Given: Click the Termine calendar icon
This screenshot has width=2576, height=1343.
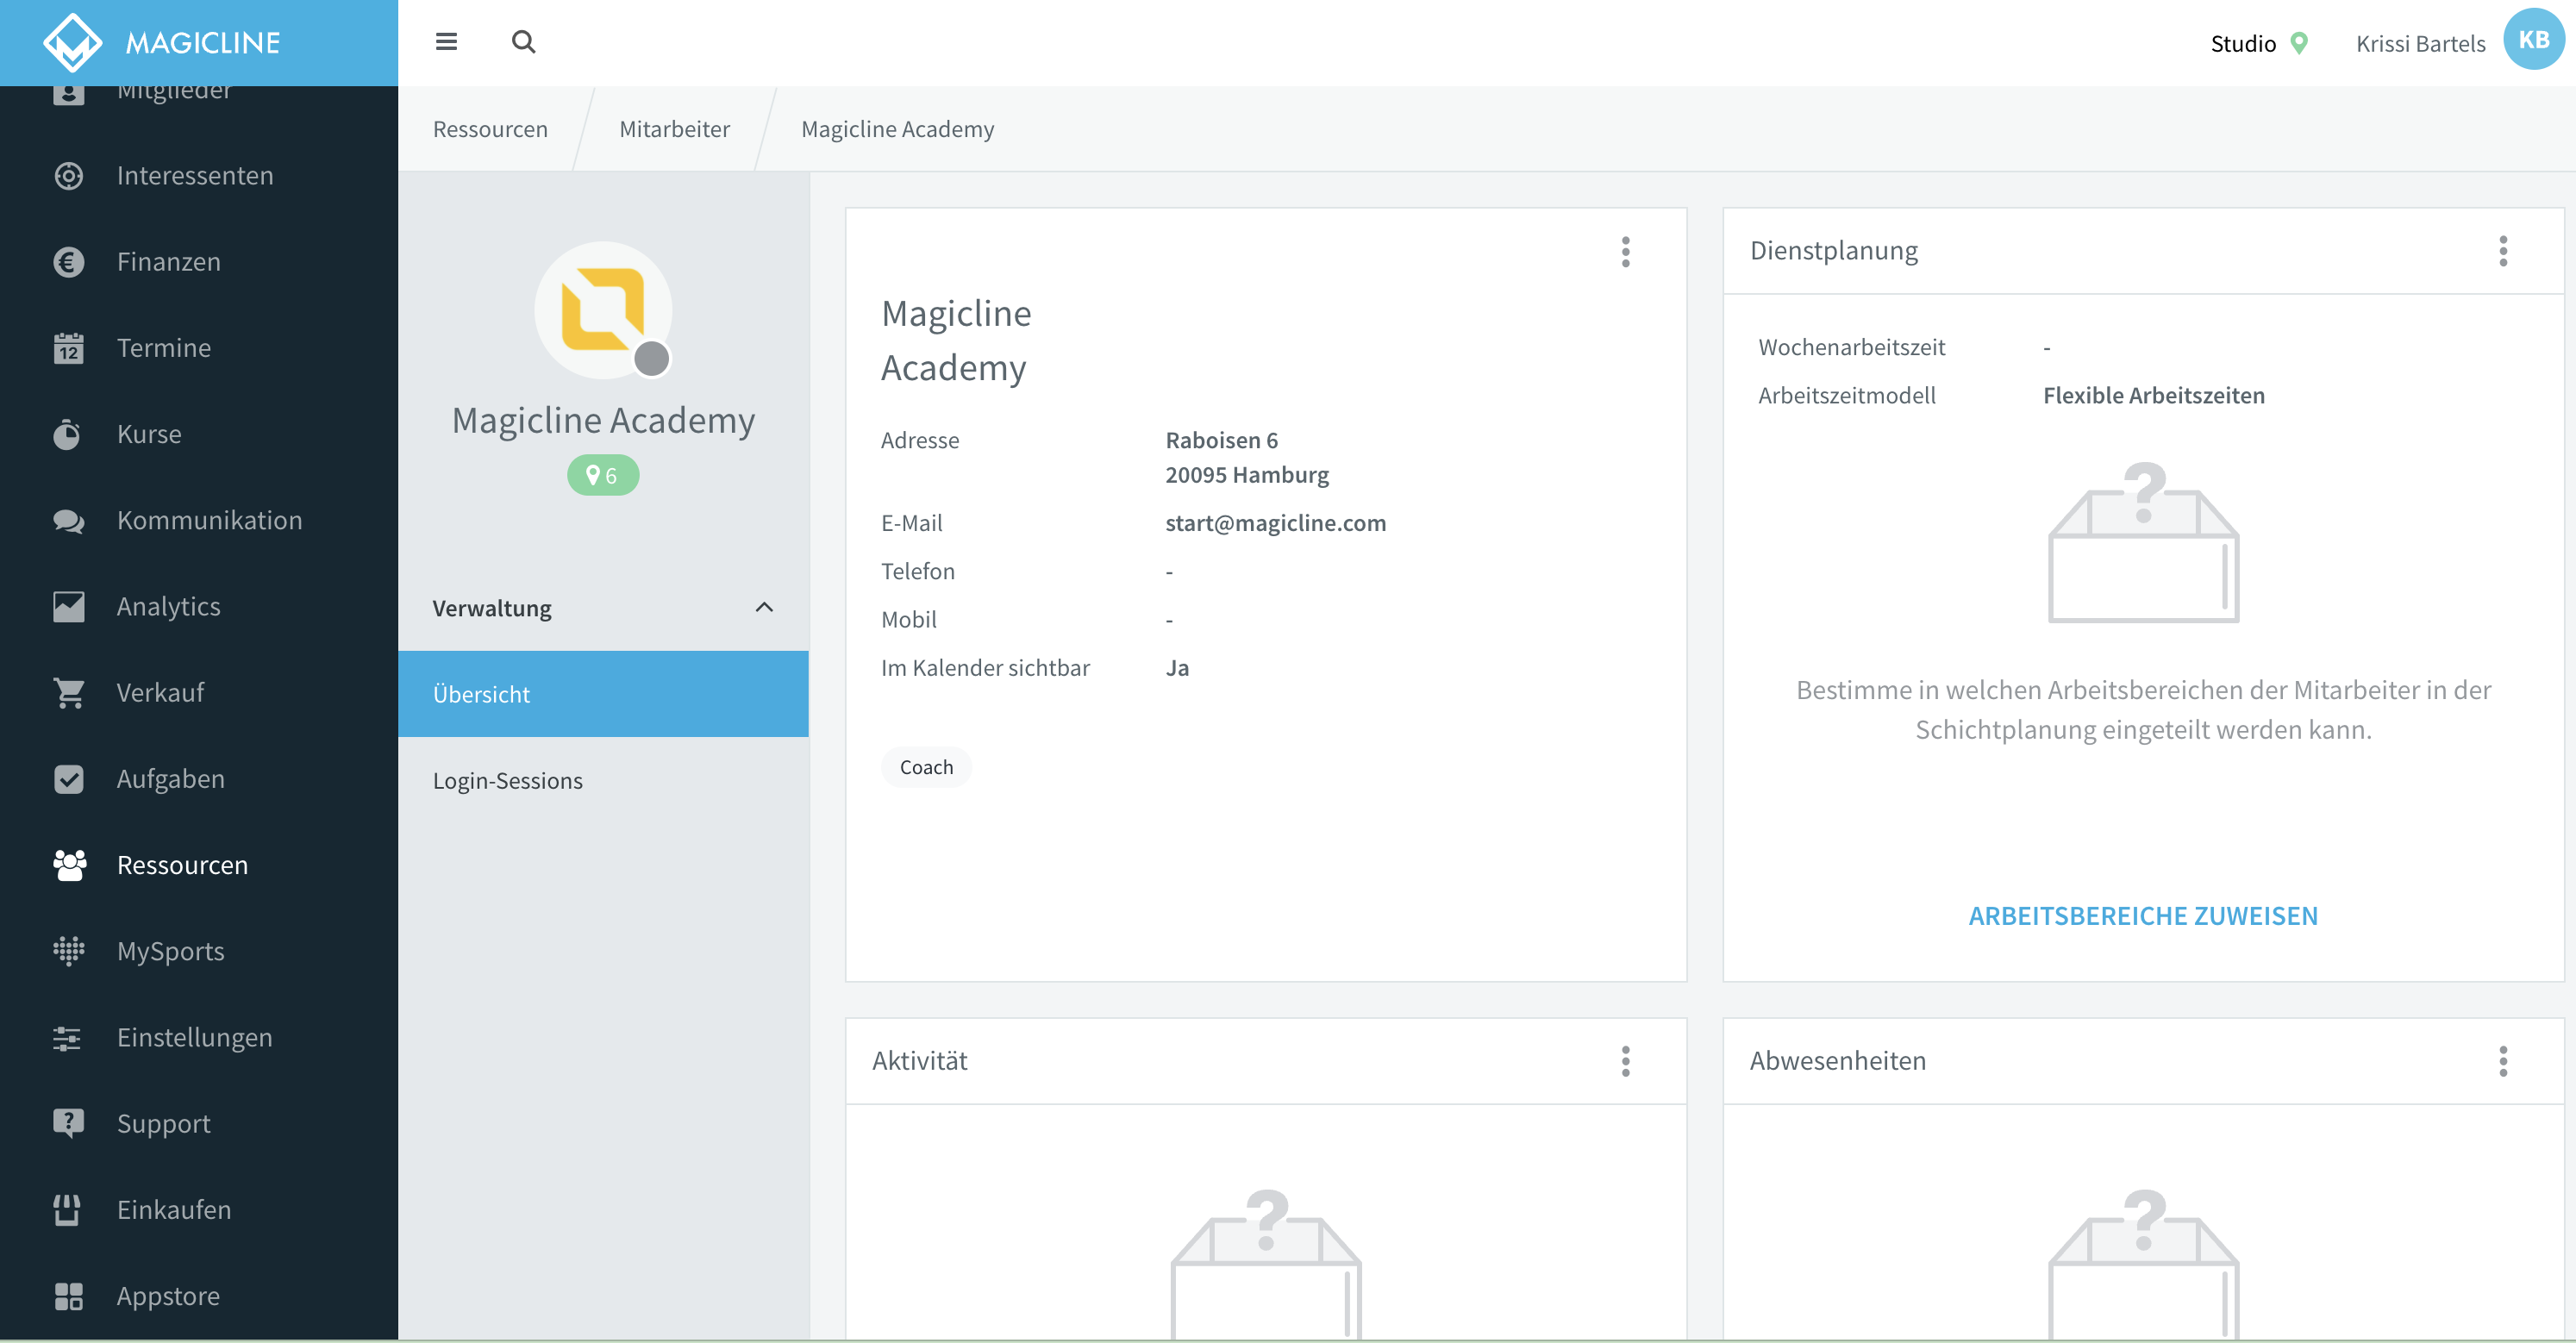Looking at the screenshot, I should 68,348.
